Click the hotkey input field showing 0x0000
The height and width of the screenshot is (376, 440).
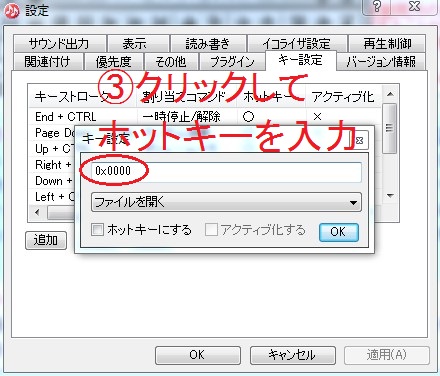click(x=226, y=172)
